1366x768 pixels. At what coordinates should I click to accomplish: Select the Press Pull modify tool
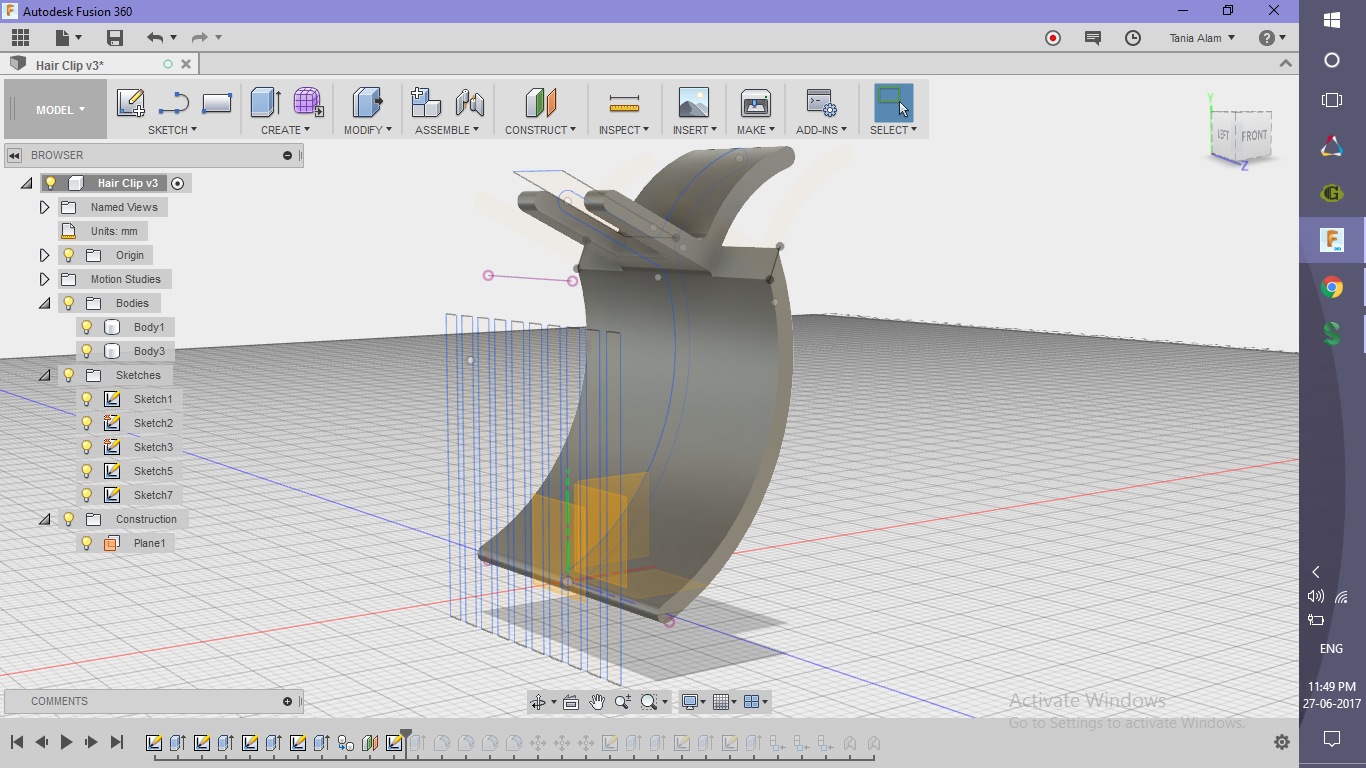(x=367, y=102)
